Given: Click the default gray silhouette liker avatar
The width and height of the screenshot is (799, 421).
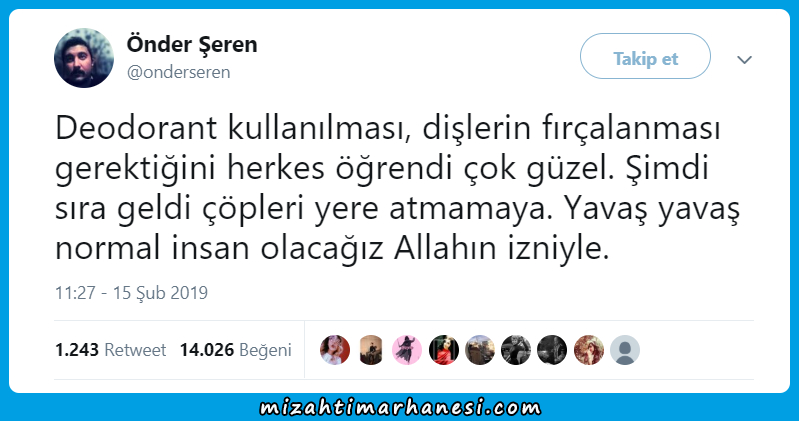Looking at the screenshot, I should point(625,350).
